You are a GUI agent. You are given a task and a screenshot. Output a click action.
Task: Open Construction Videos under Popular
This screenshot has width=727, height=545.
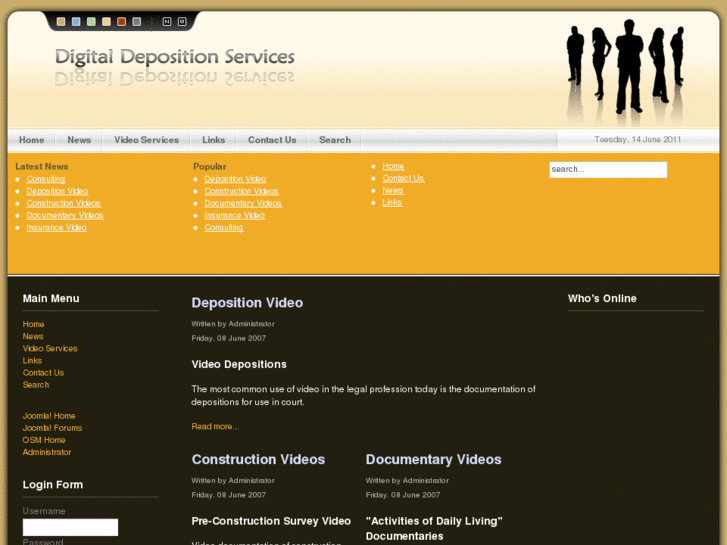pos(242,191)
